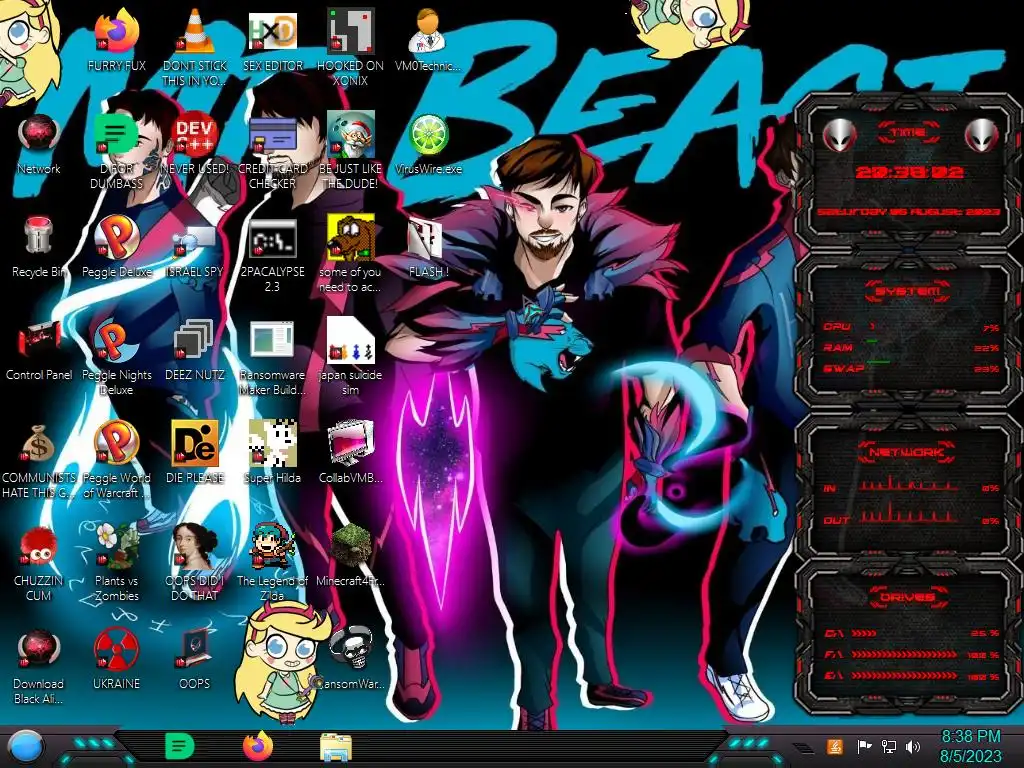1024x768 pixels.
Task: Click the SWAP usage row in gadget
Action: coord(910,369)
